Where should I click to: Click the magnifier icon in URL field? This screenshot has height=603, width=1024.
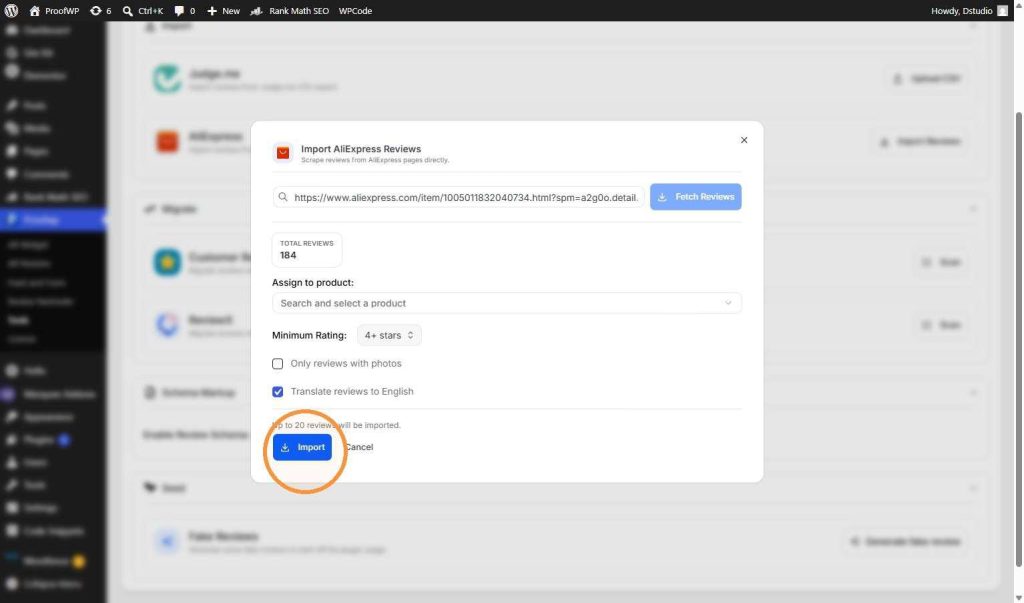(283, 197)
